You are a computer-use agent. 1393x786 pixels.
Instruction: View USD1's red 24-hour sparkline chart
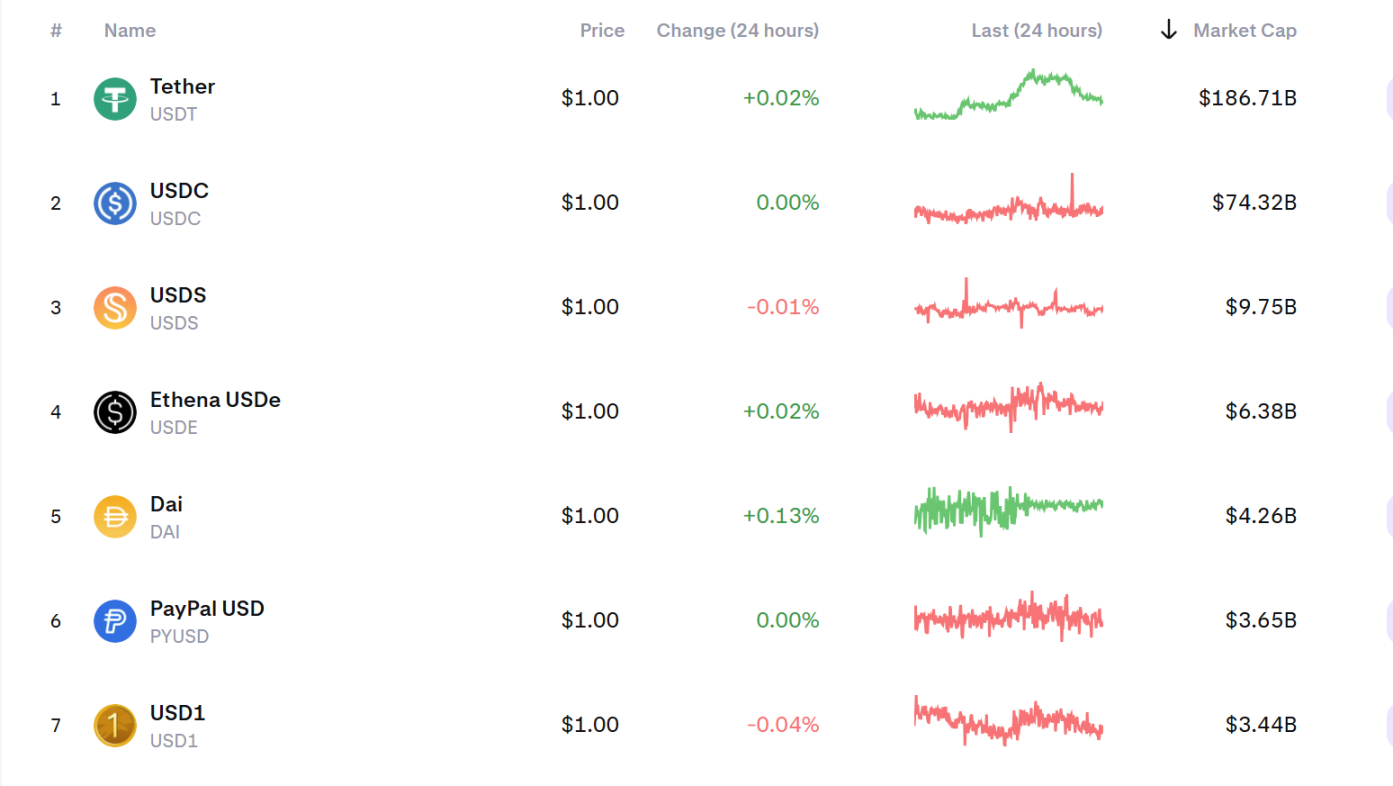tap(1008, 722)
